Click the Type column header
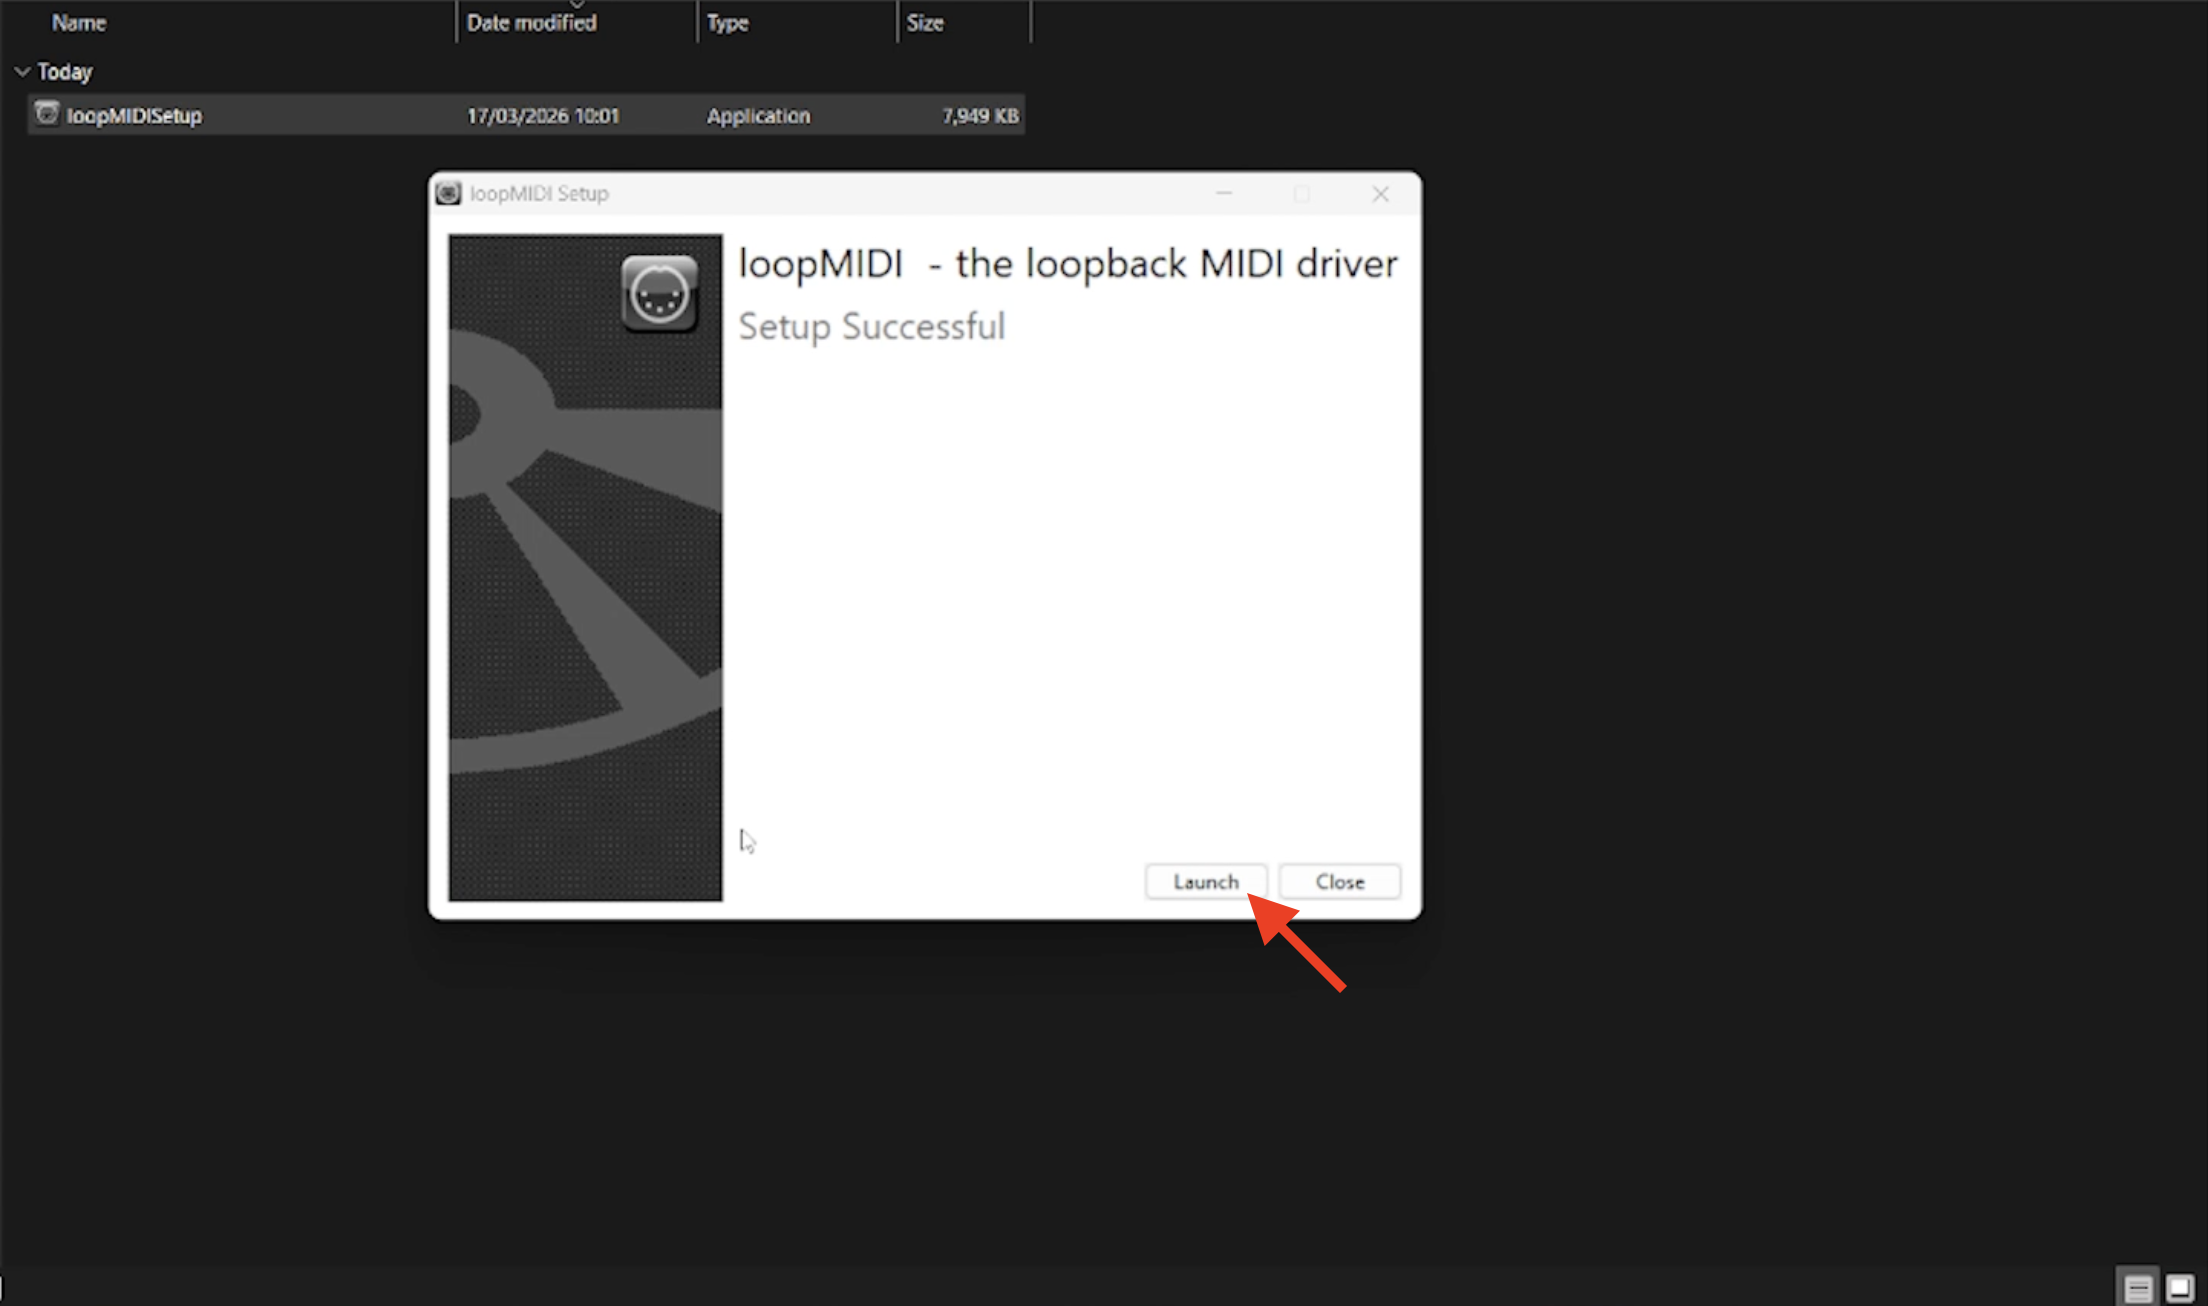Screen dimensions: 2208x1306 pos(727,22)
